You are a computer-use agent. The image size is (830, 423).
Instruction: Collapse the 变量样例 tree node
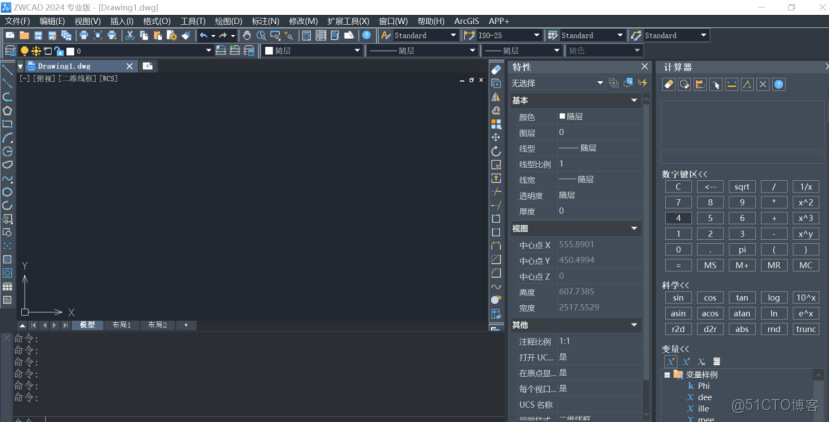point(667,375)
